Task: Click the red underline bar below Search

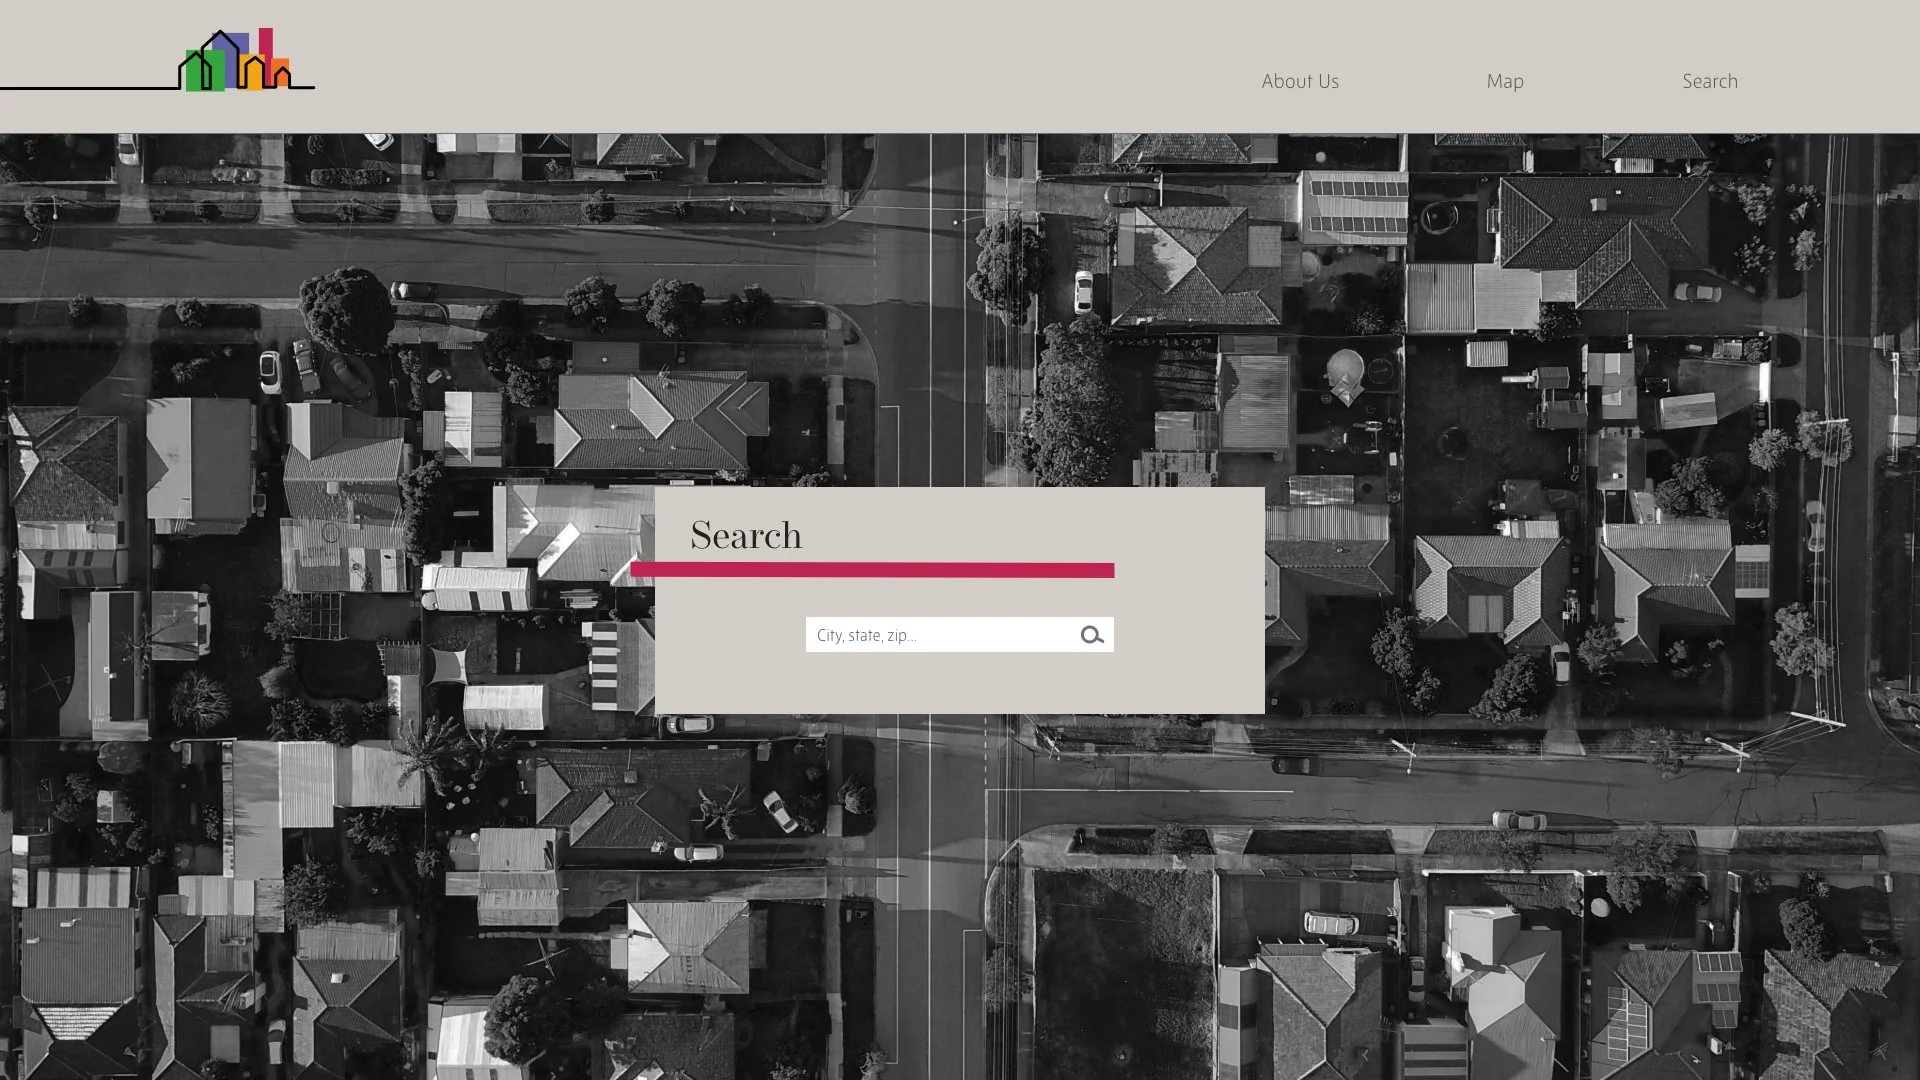Action: [873, 569]
